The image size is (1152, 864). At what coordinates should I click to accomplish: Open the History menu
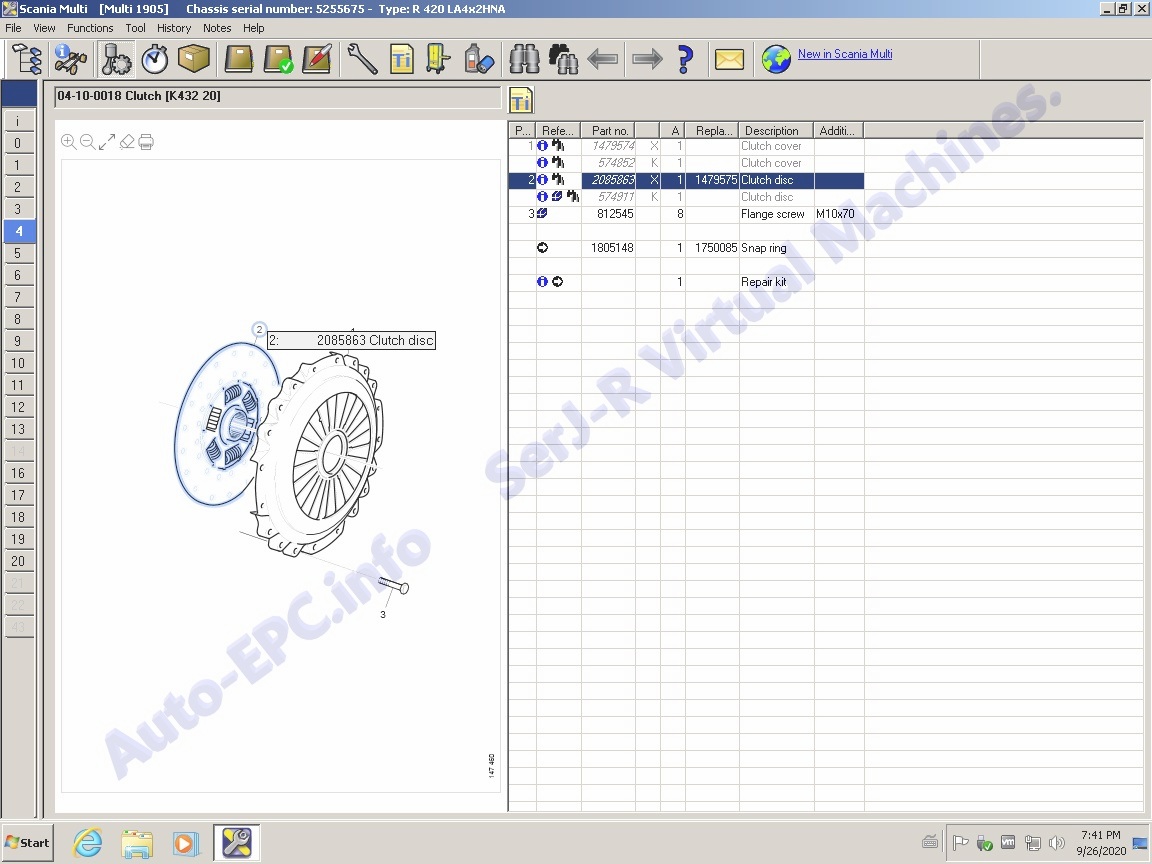(173, 28)
